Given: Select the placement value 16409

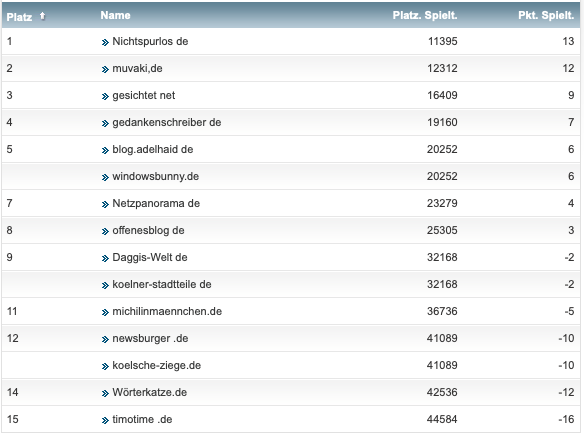Looking at the screenshot, I should pos(442,95).
